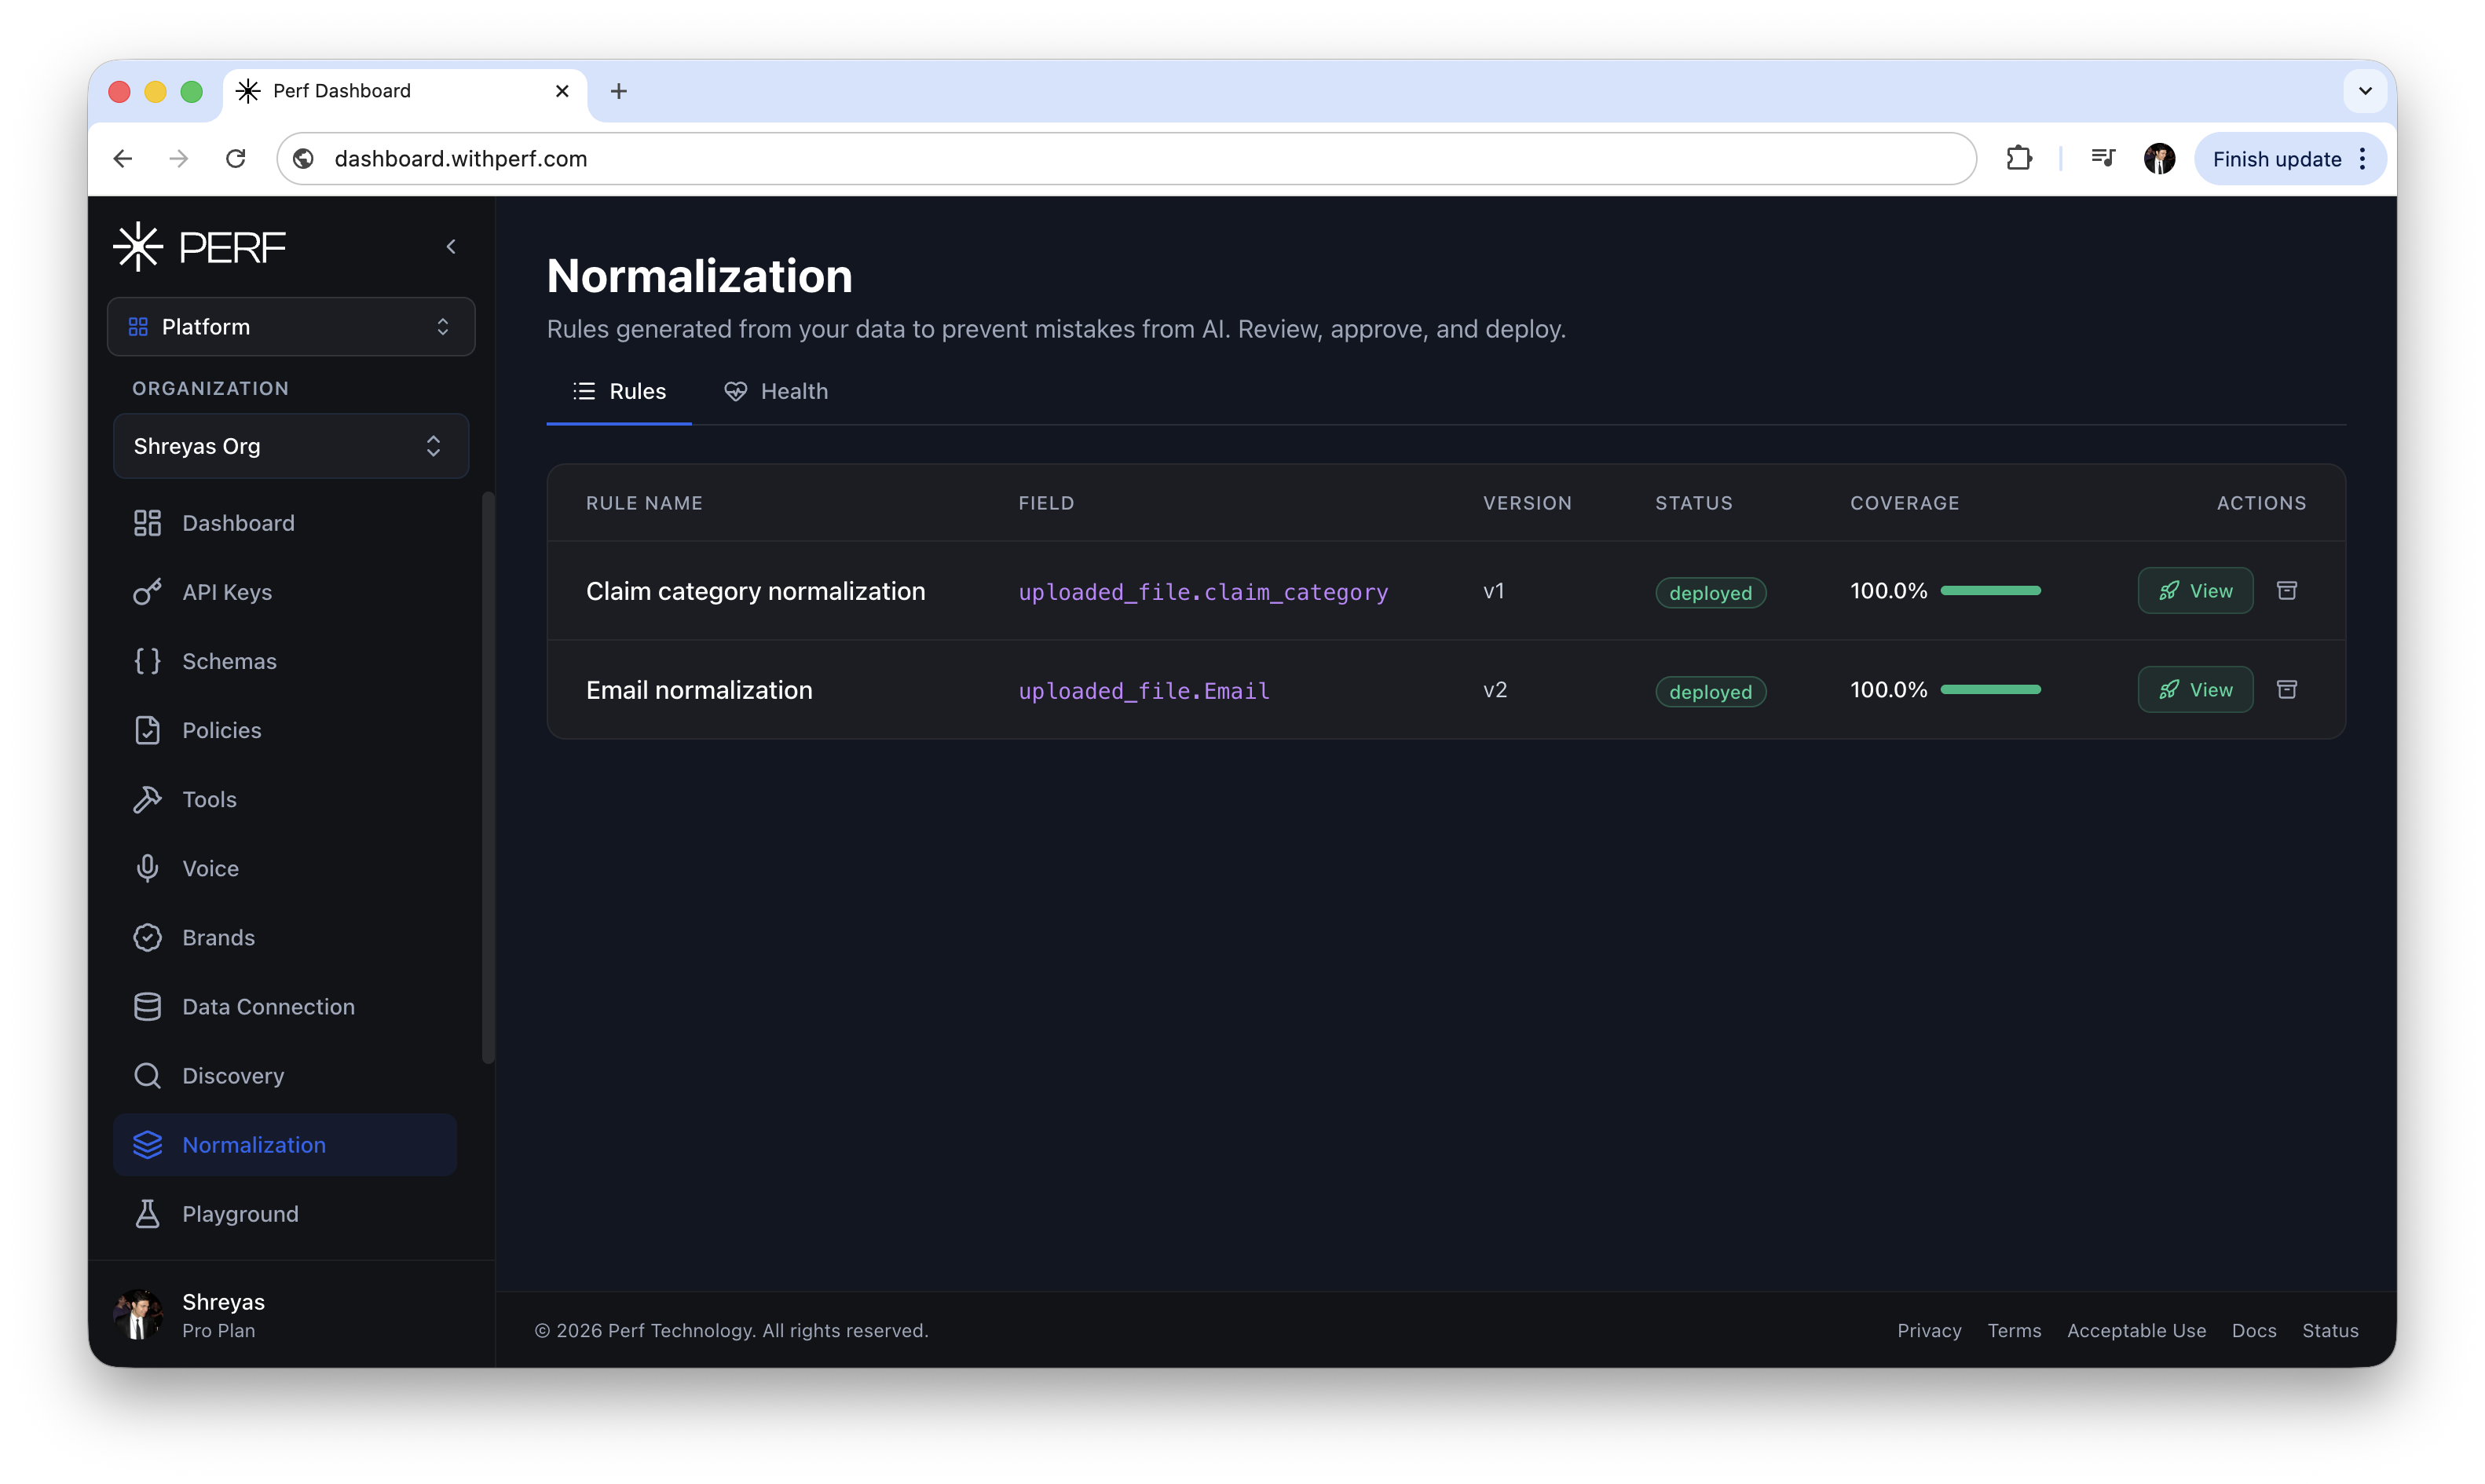
Task: Switch to the Health tab
Action: pos(776,391)
